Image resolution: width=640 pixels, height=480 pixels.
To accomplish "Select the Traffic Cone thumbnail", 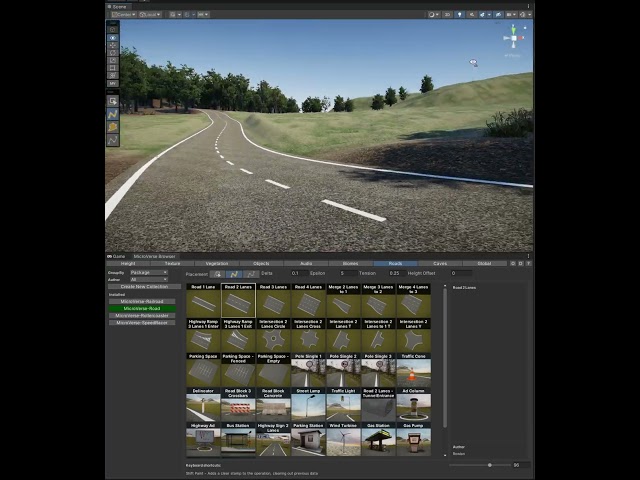I will [413, 370].
